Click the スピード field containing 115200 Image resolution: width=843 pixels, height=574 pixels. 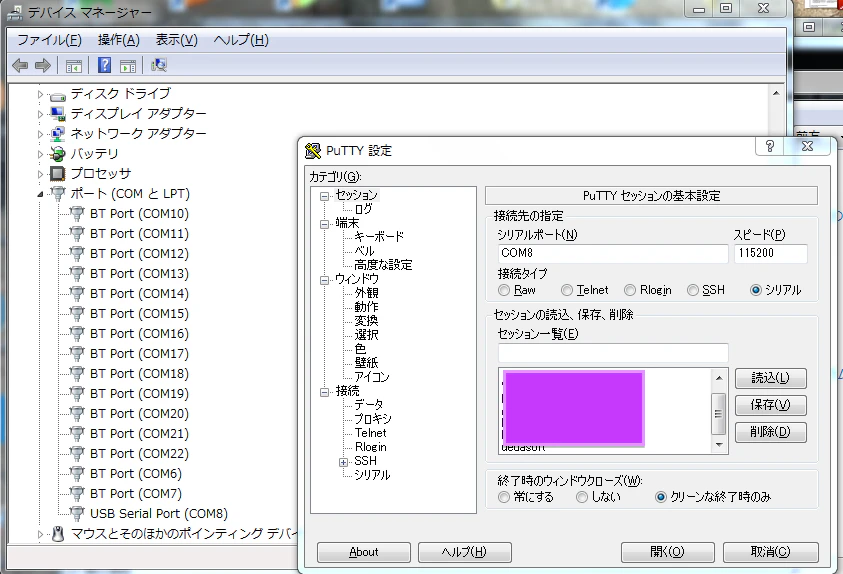coord(770,253)
